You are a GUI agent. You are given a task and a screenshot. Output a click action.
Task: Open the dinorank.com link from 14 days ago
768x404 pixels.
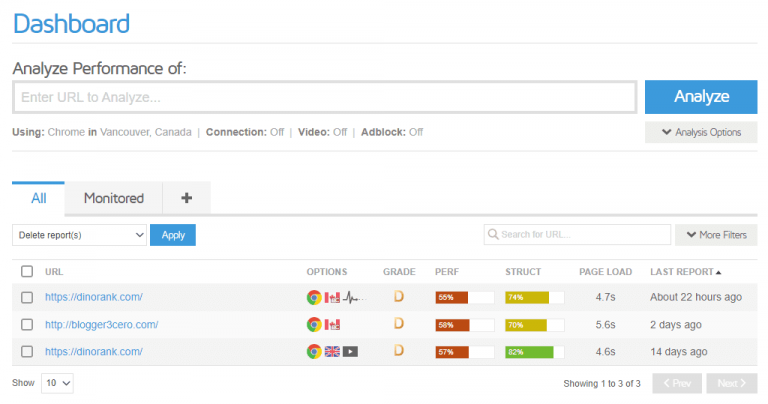coord(94,352)
